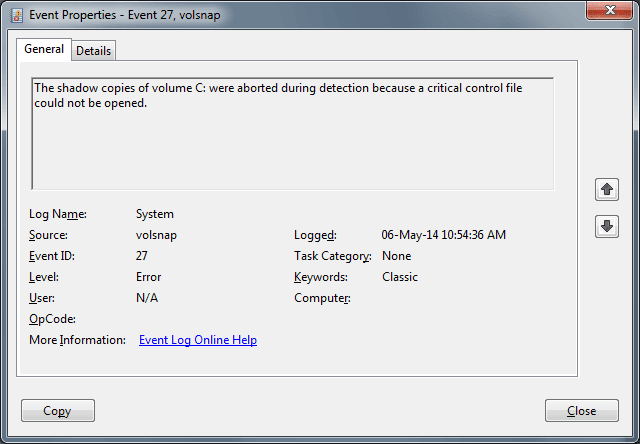This screenshot has height=444, width=640.
Task: Go to next event with down arrow
Action: [x=606, y=227]
